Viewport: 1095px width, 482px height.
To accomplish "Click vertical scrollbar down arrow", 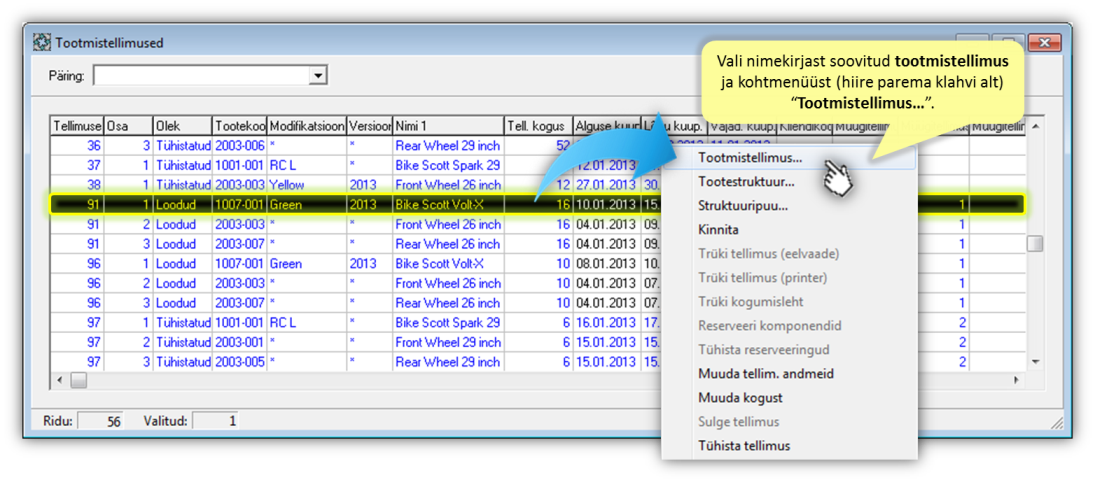I will [1035, 362].
